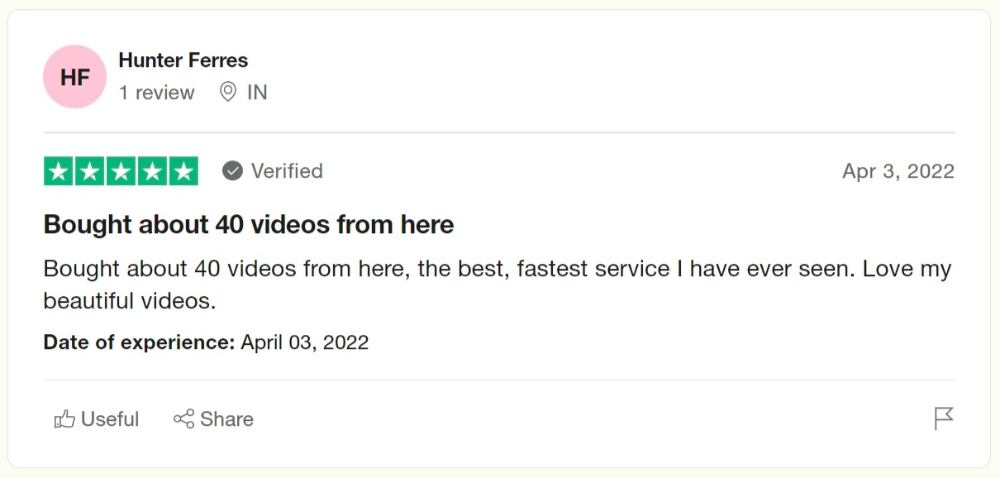This screenshot has width=1000, height=478.
Task: Click the second green star
Action: click(x=90, y=171)
